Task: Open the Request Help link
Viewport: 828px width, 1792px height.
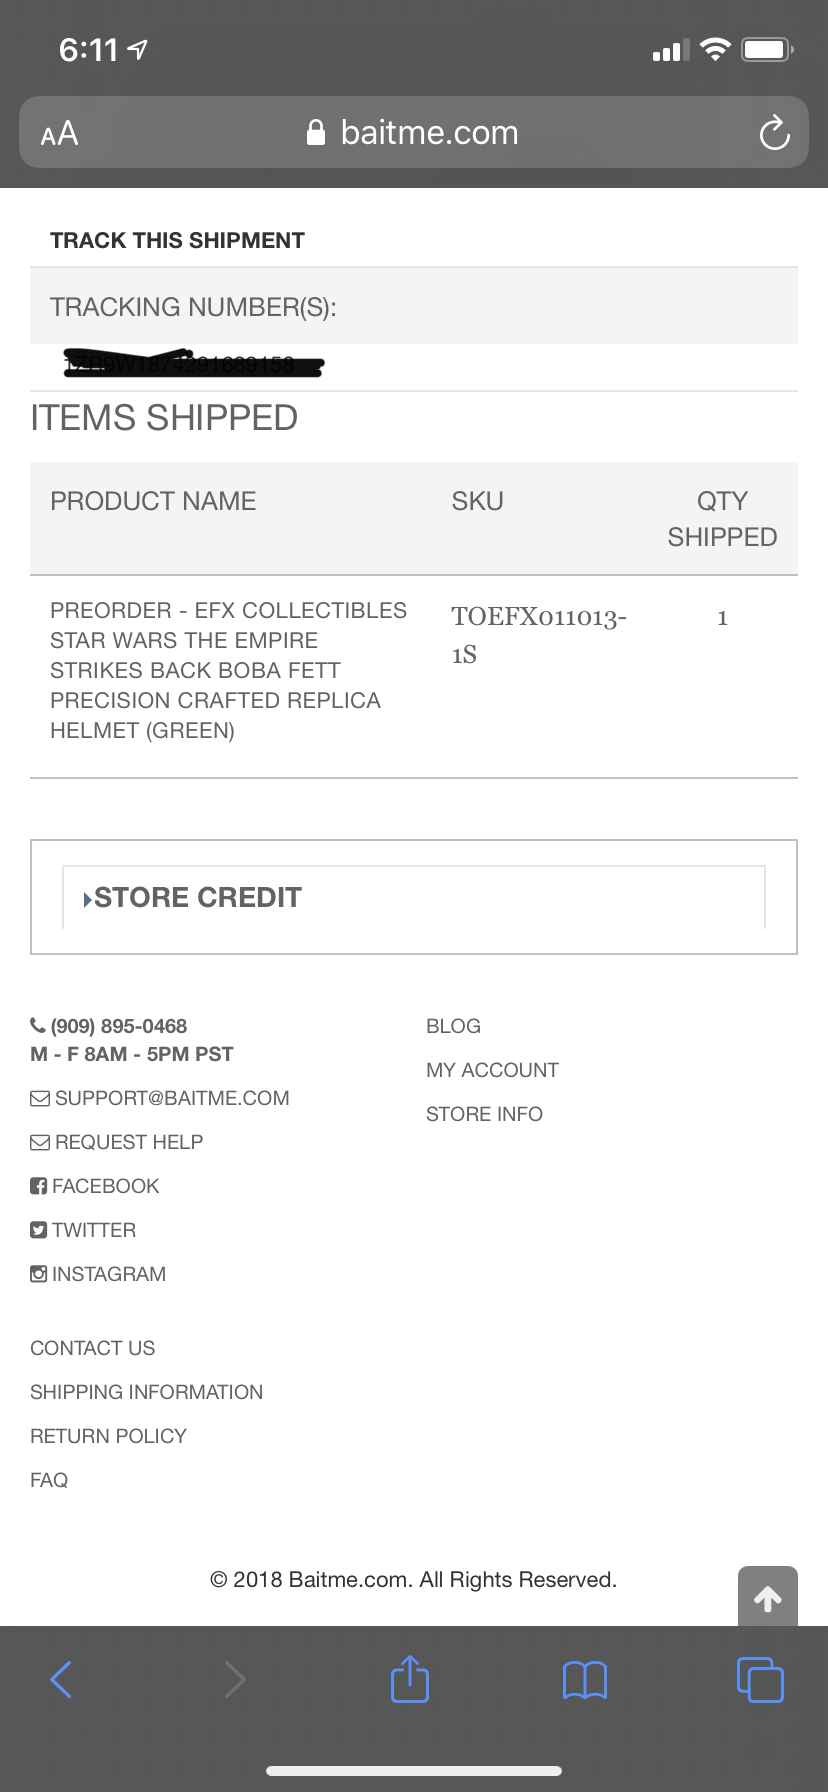Action: click(x=117, y=1142)
